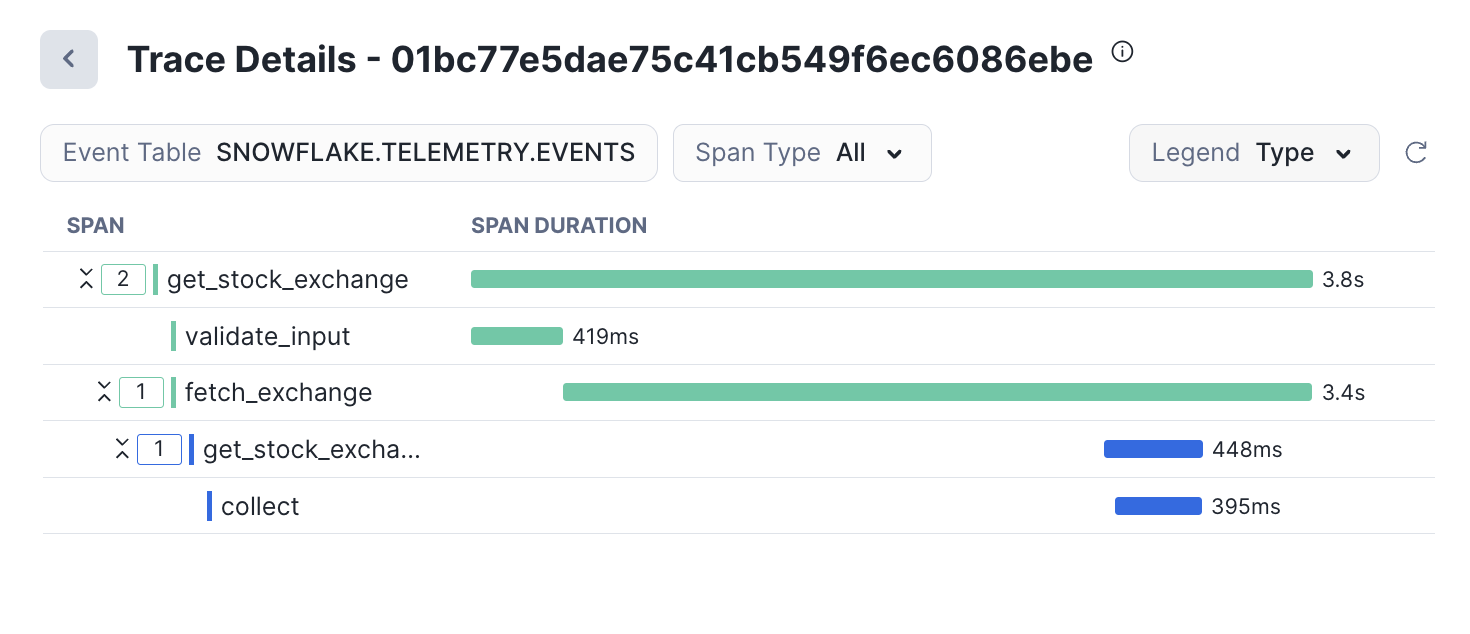Click the Event Table field
The width and height of the screenshot is (1470, 634).
(349, 153)
